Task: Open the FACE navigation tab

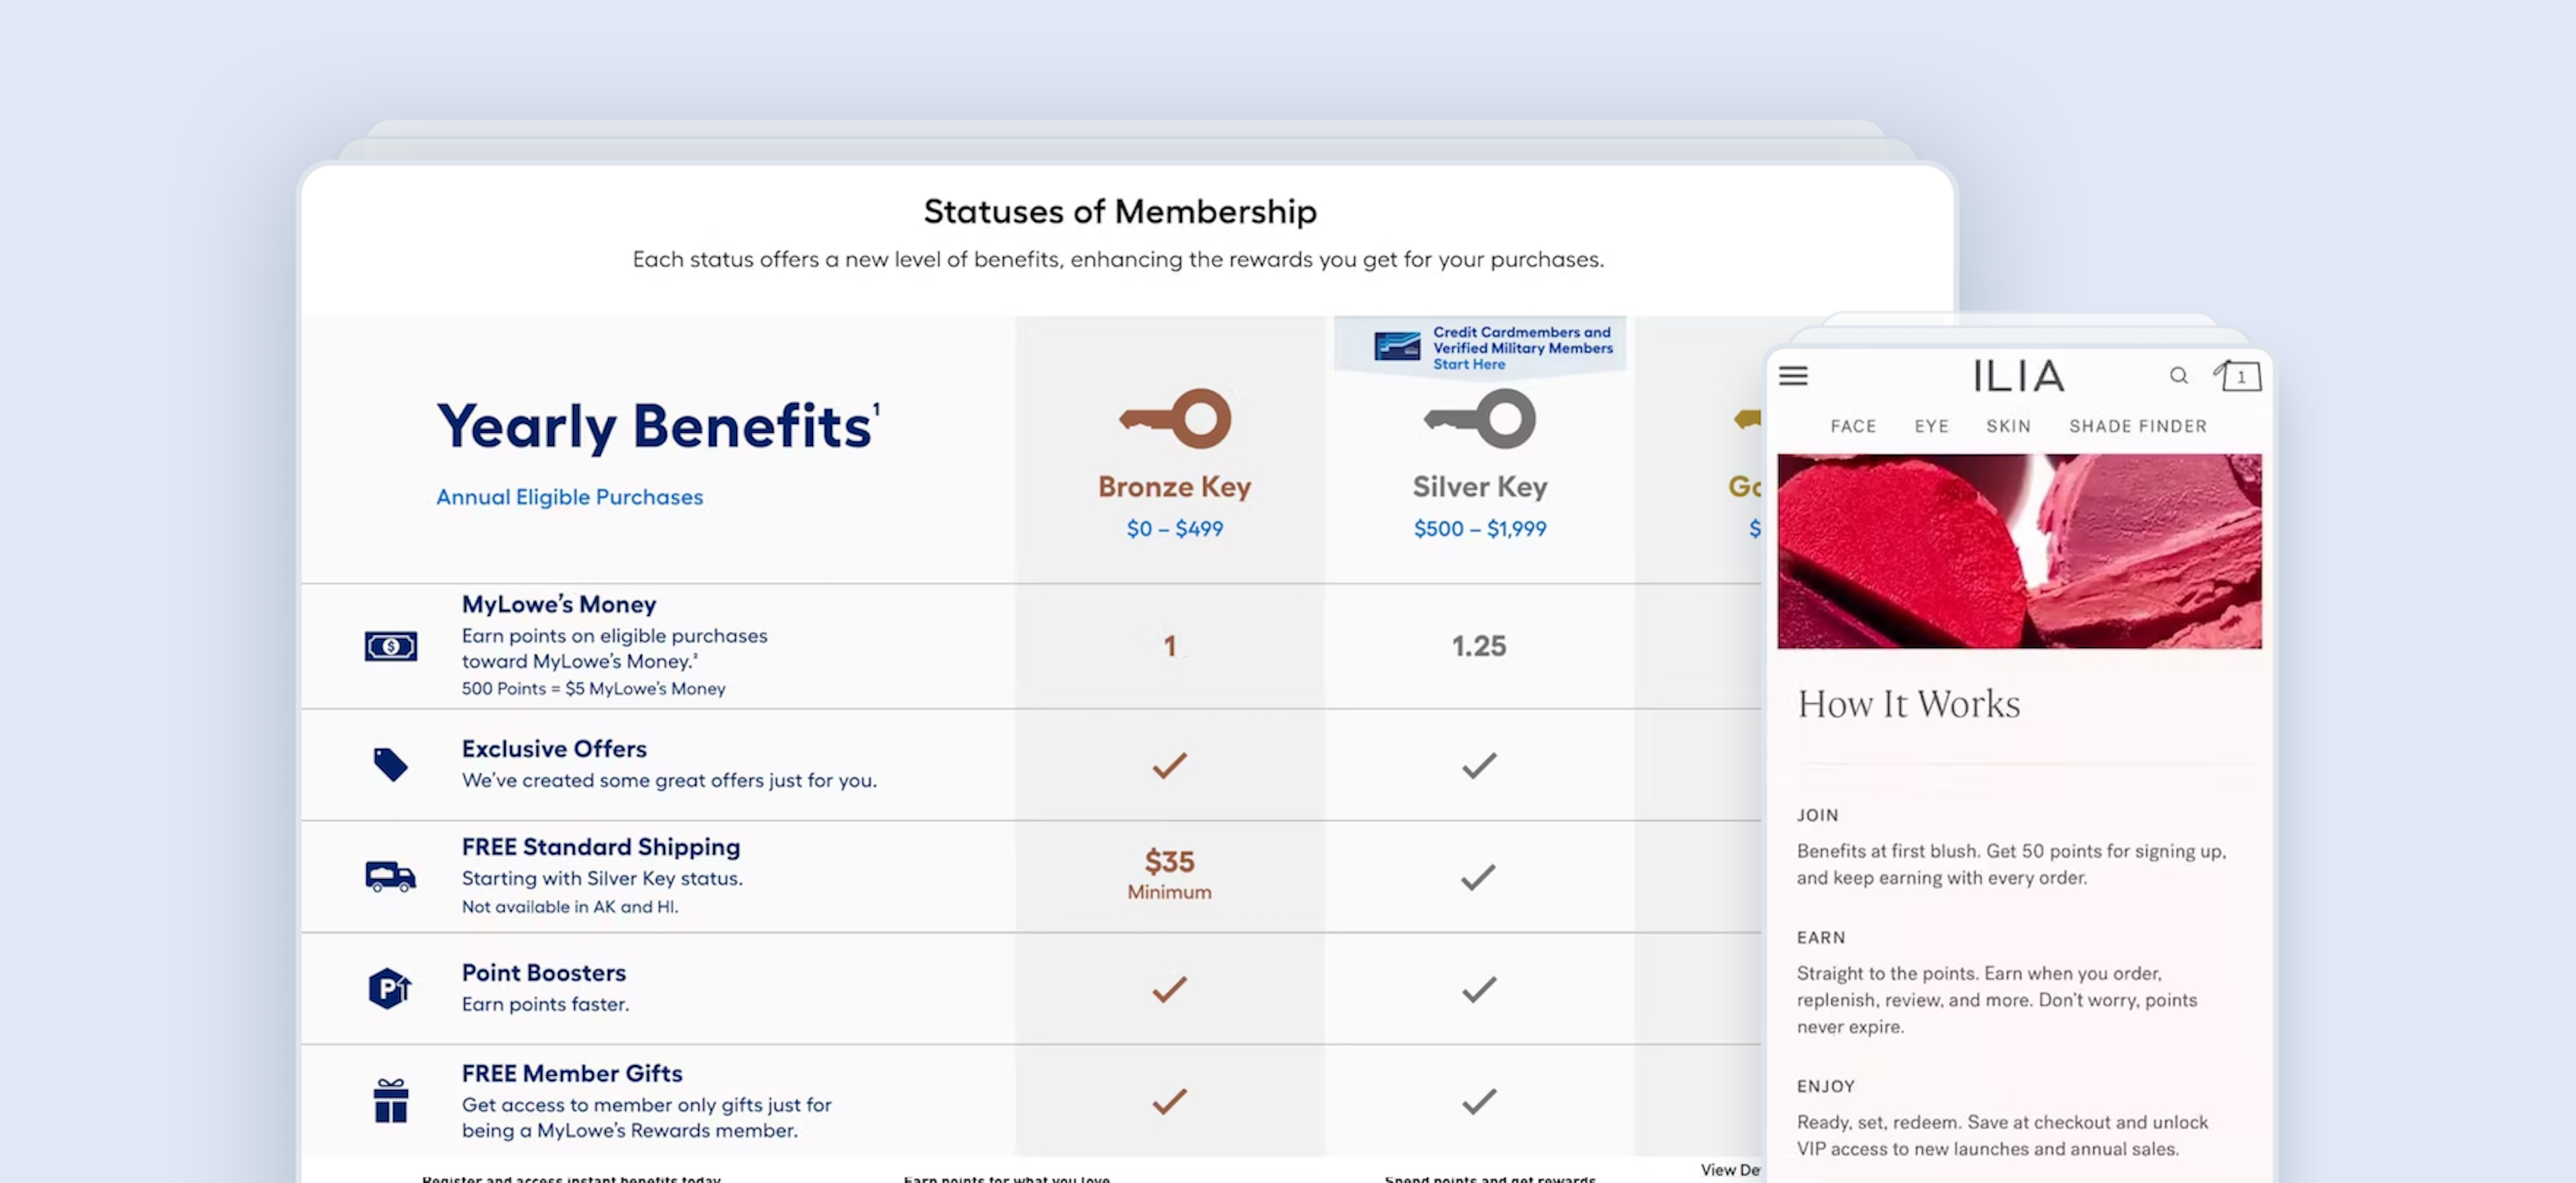Action: coord(1853,426)
